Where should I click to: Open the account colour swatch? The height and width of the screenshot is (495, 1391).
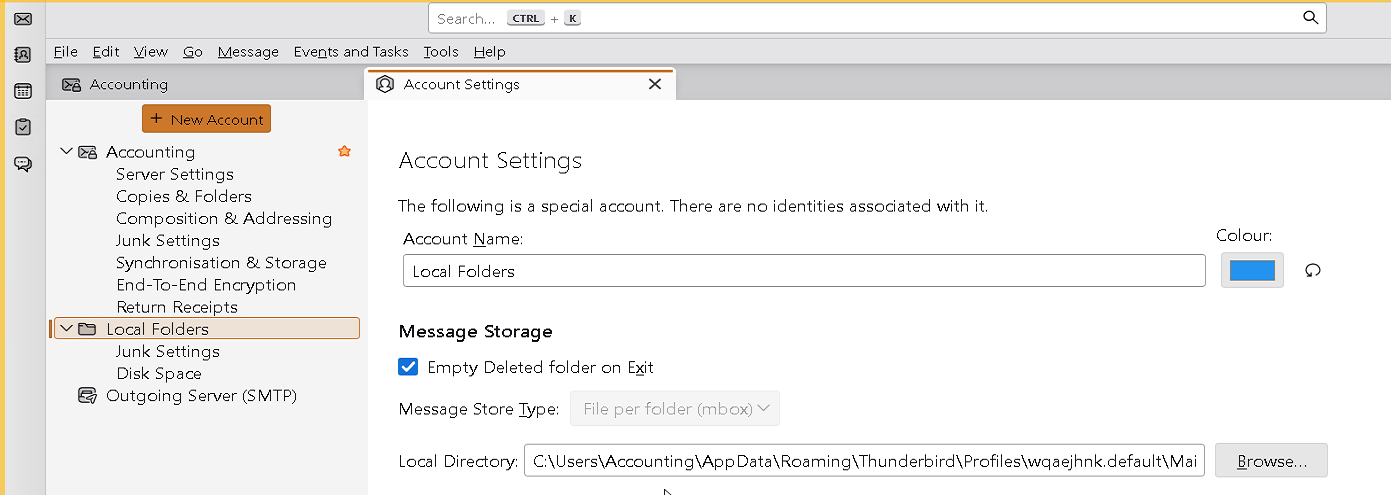click(1252, 270)
